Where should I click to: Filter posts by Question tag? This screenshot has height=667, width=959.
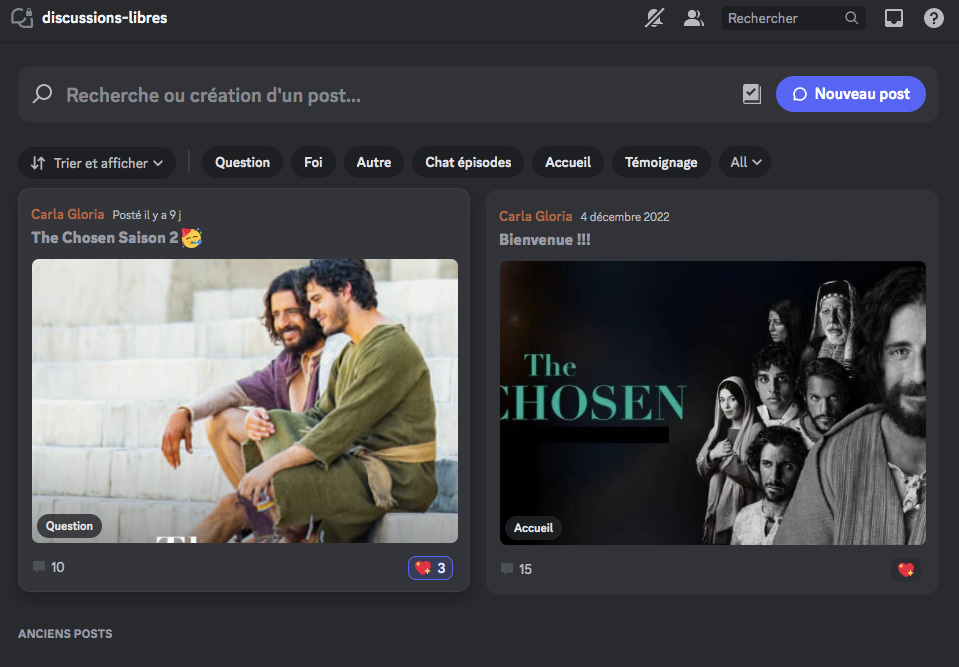[x=242, y=163]
